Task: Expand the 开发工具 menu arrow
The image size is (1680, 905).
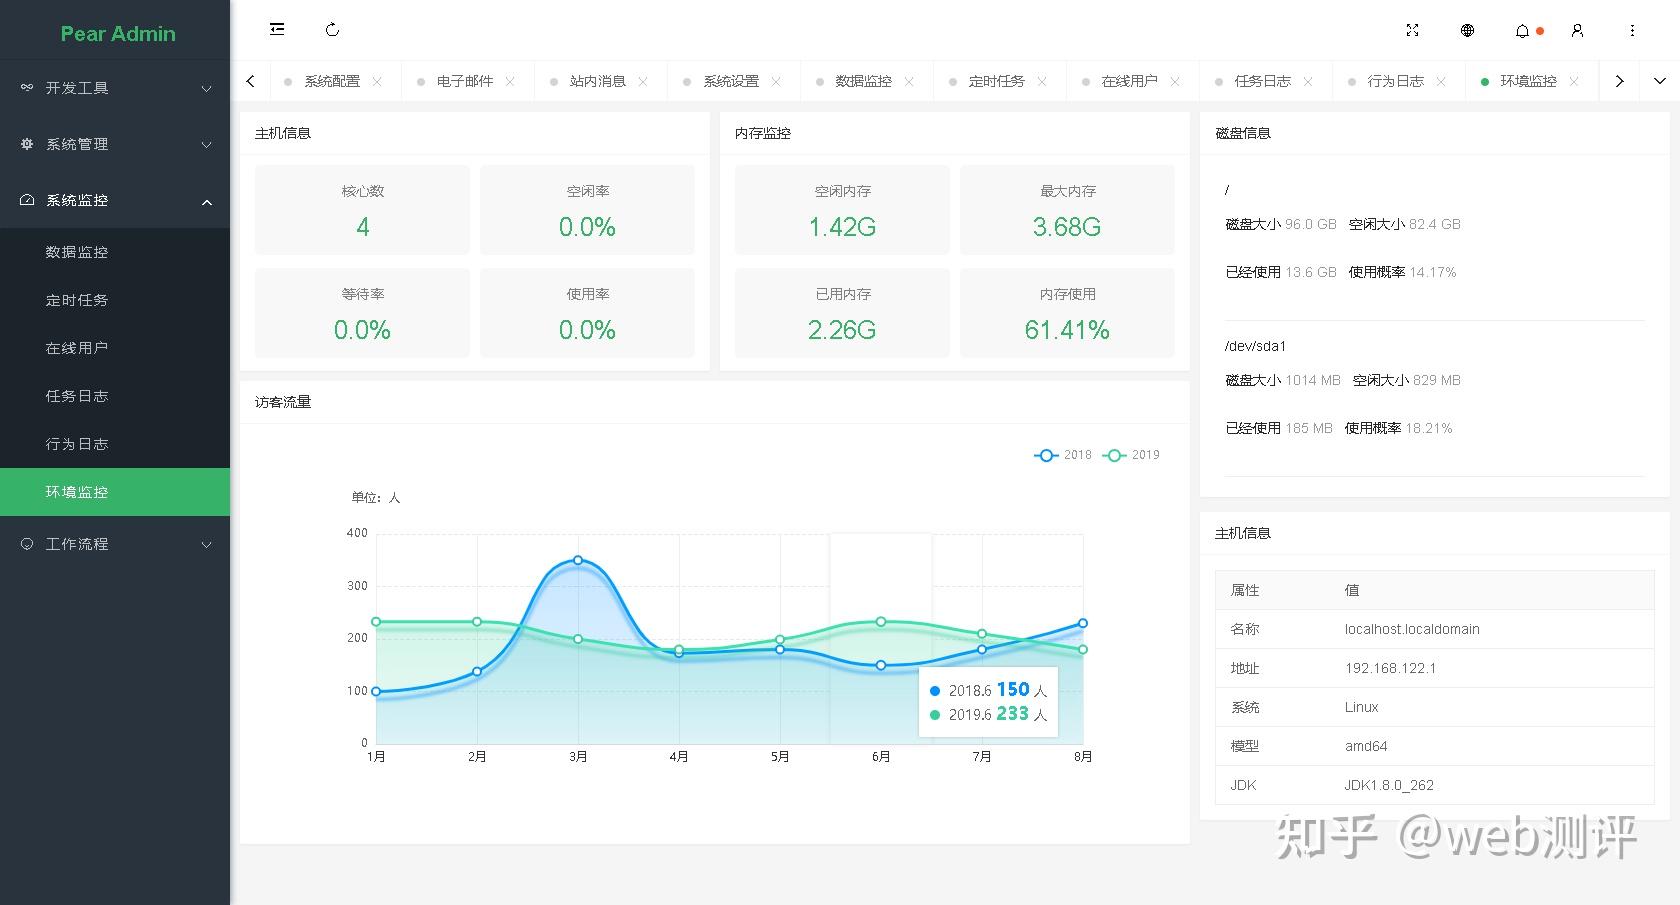Action: 206,88
